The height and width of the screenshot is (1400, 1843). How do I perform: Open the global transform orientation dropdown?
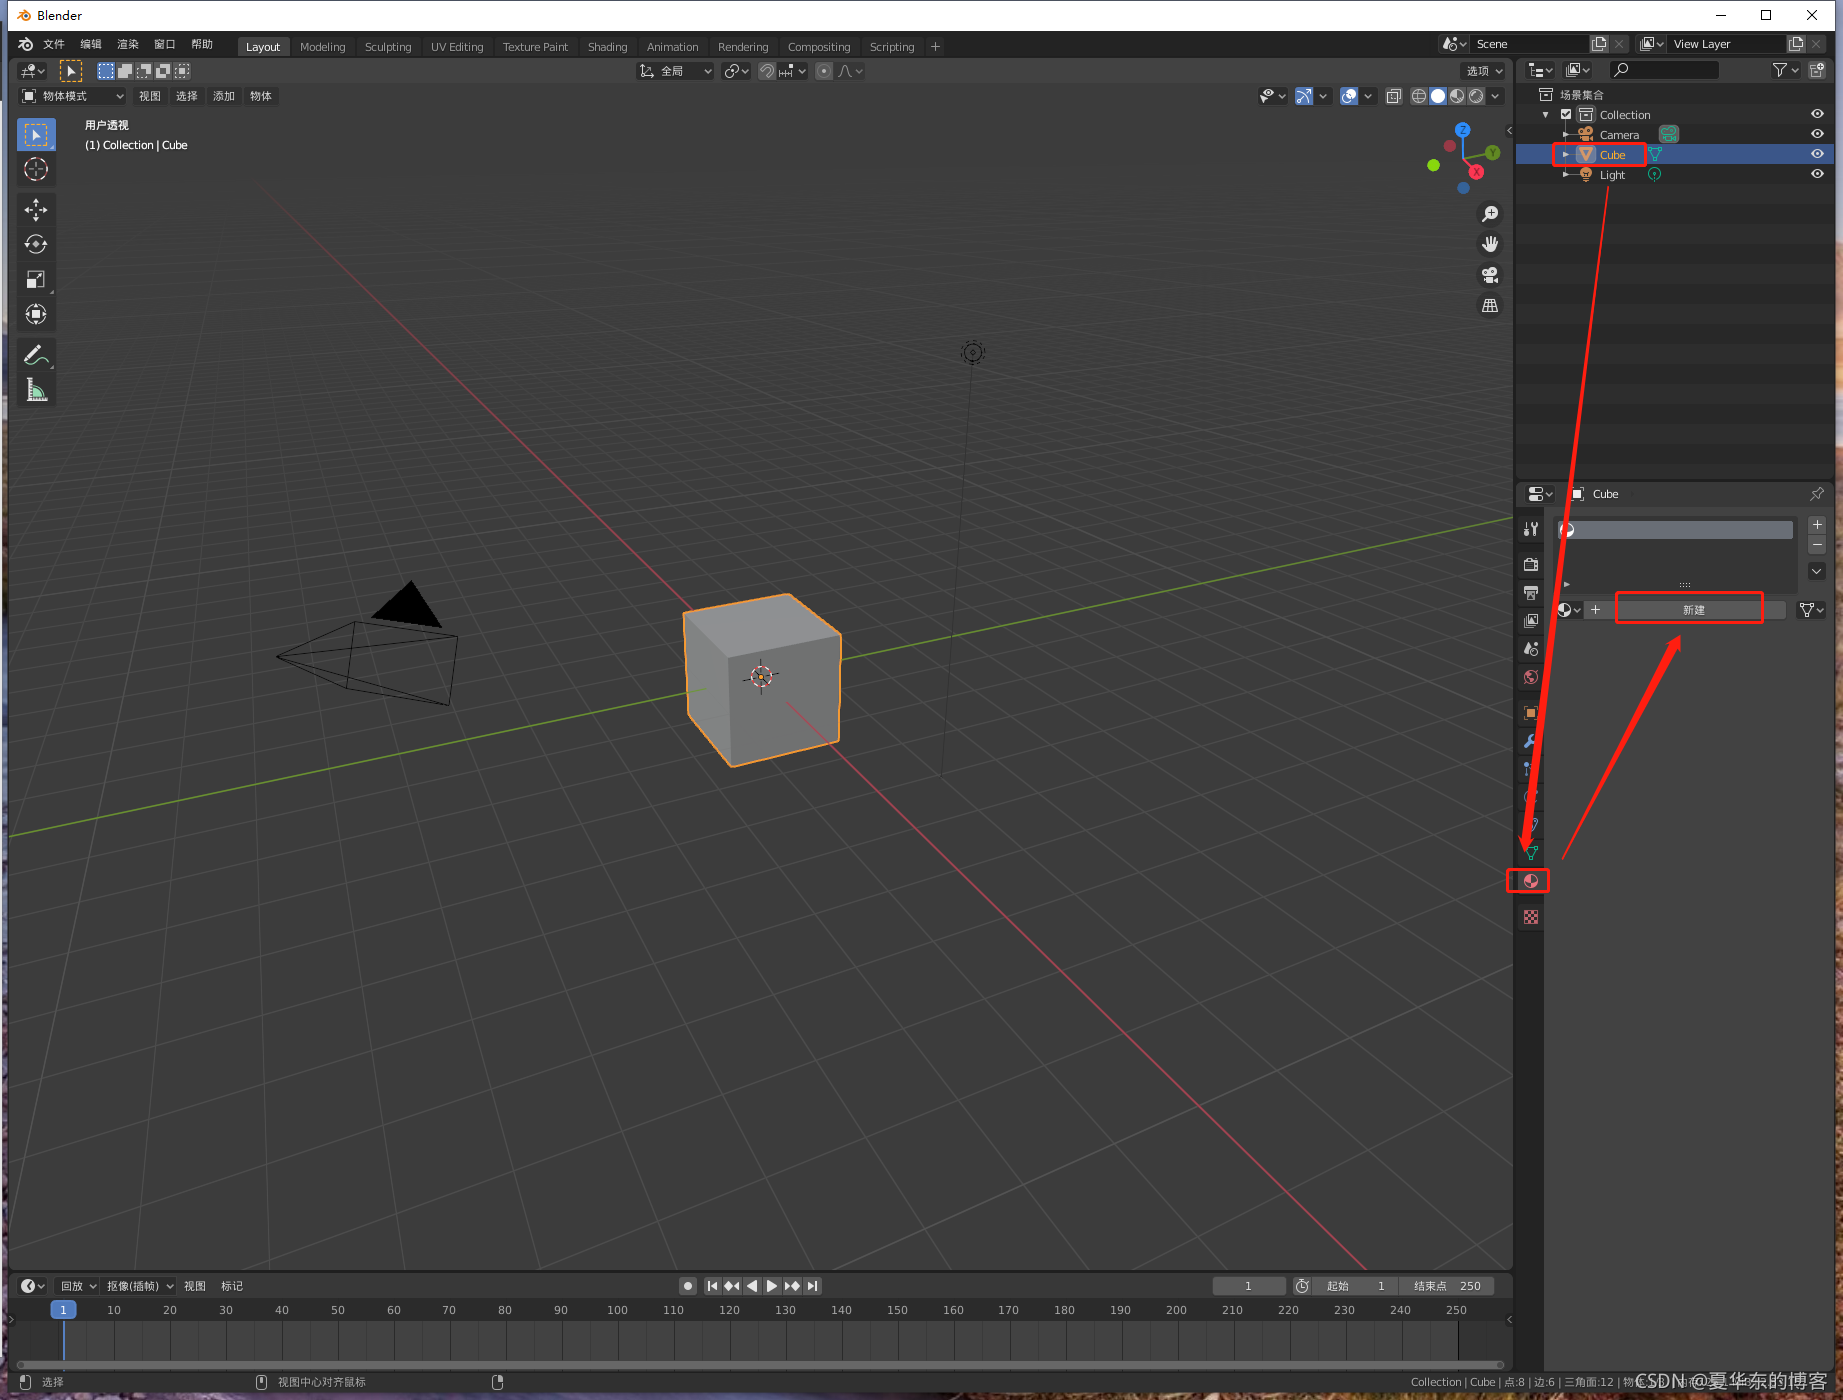point(676,71)
